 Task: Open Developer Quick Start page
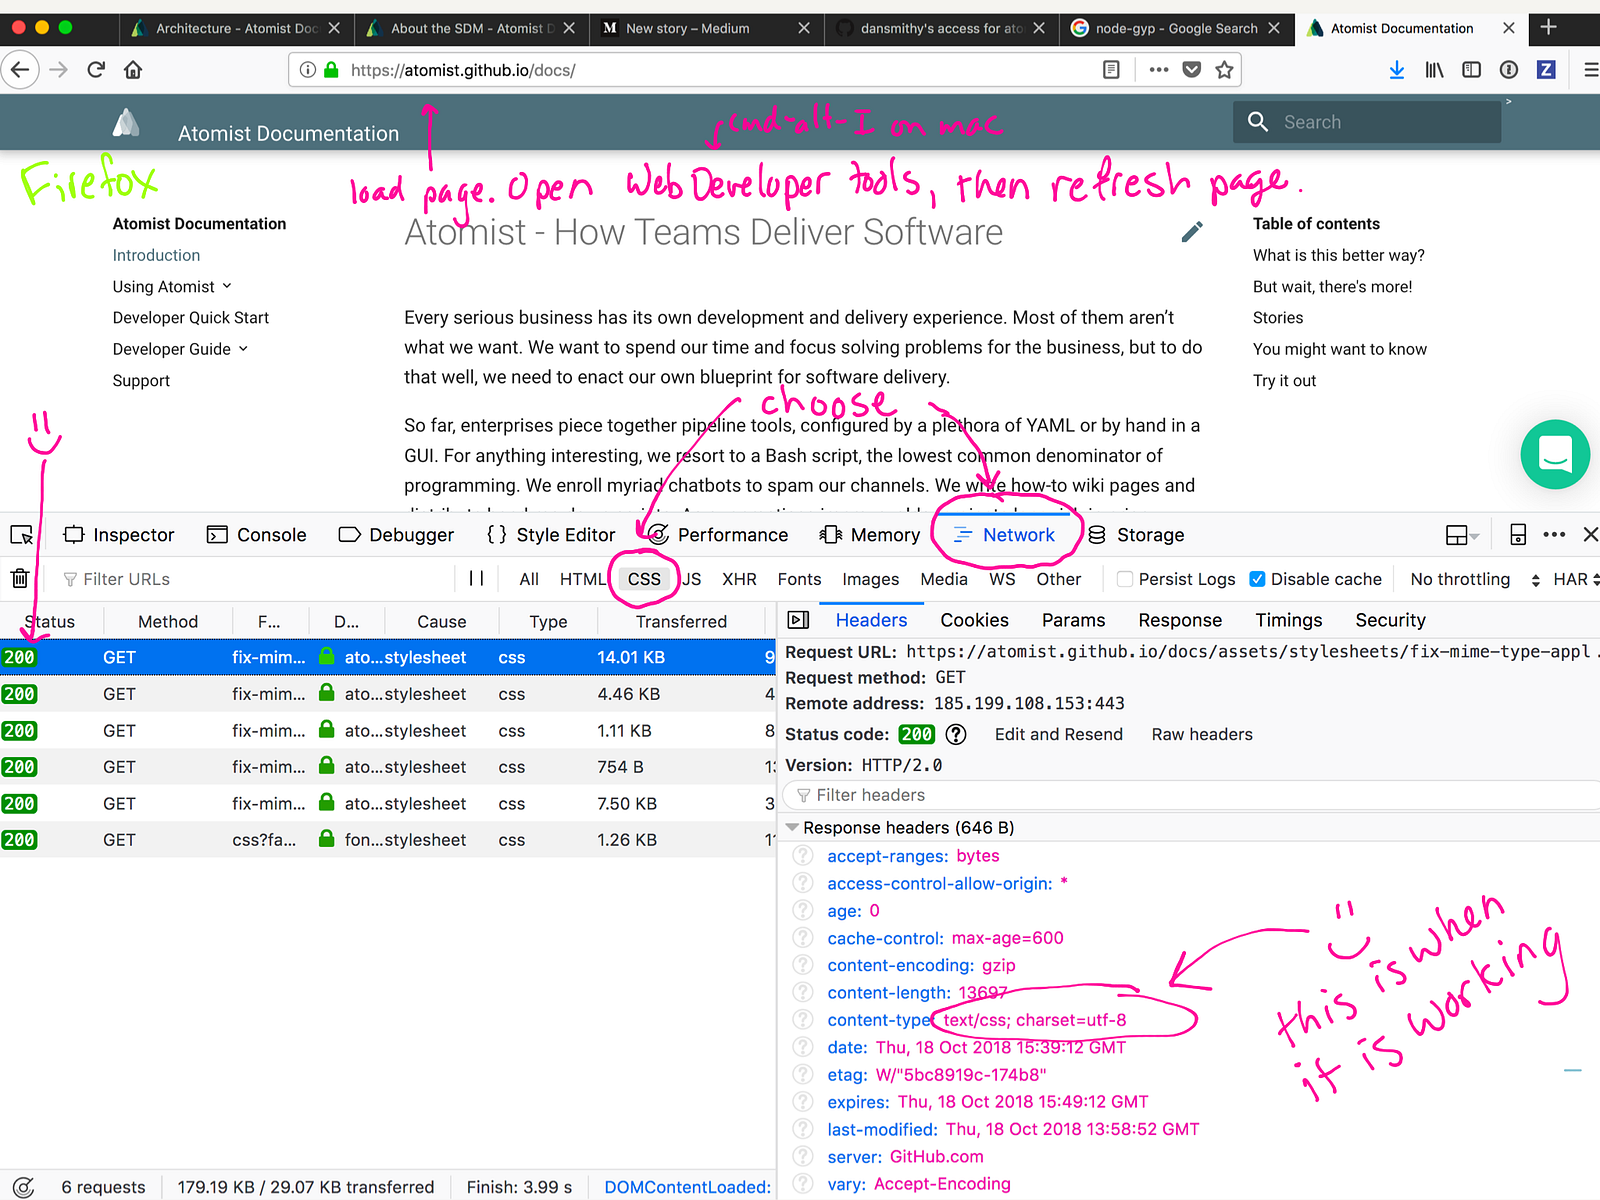point(191,318)
